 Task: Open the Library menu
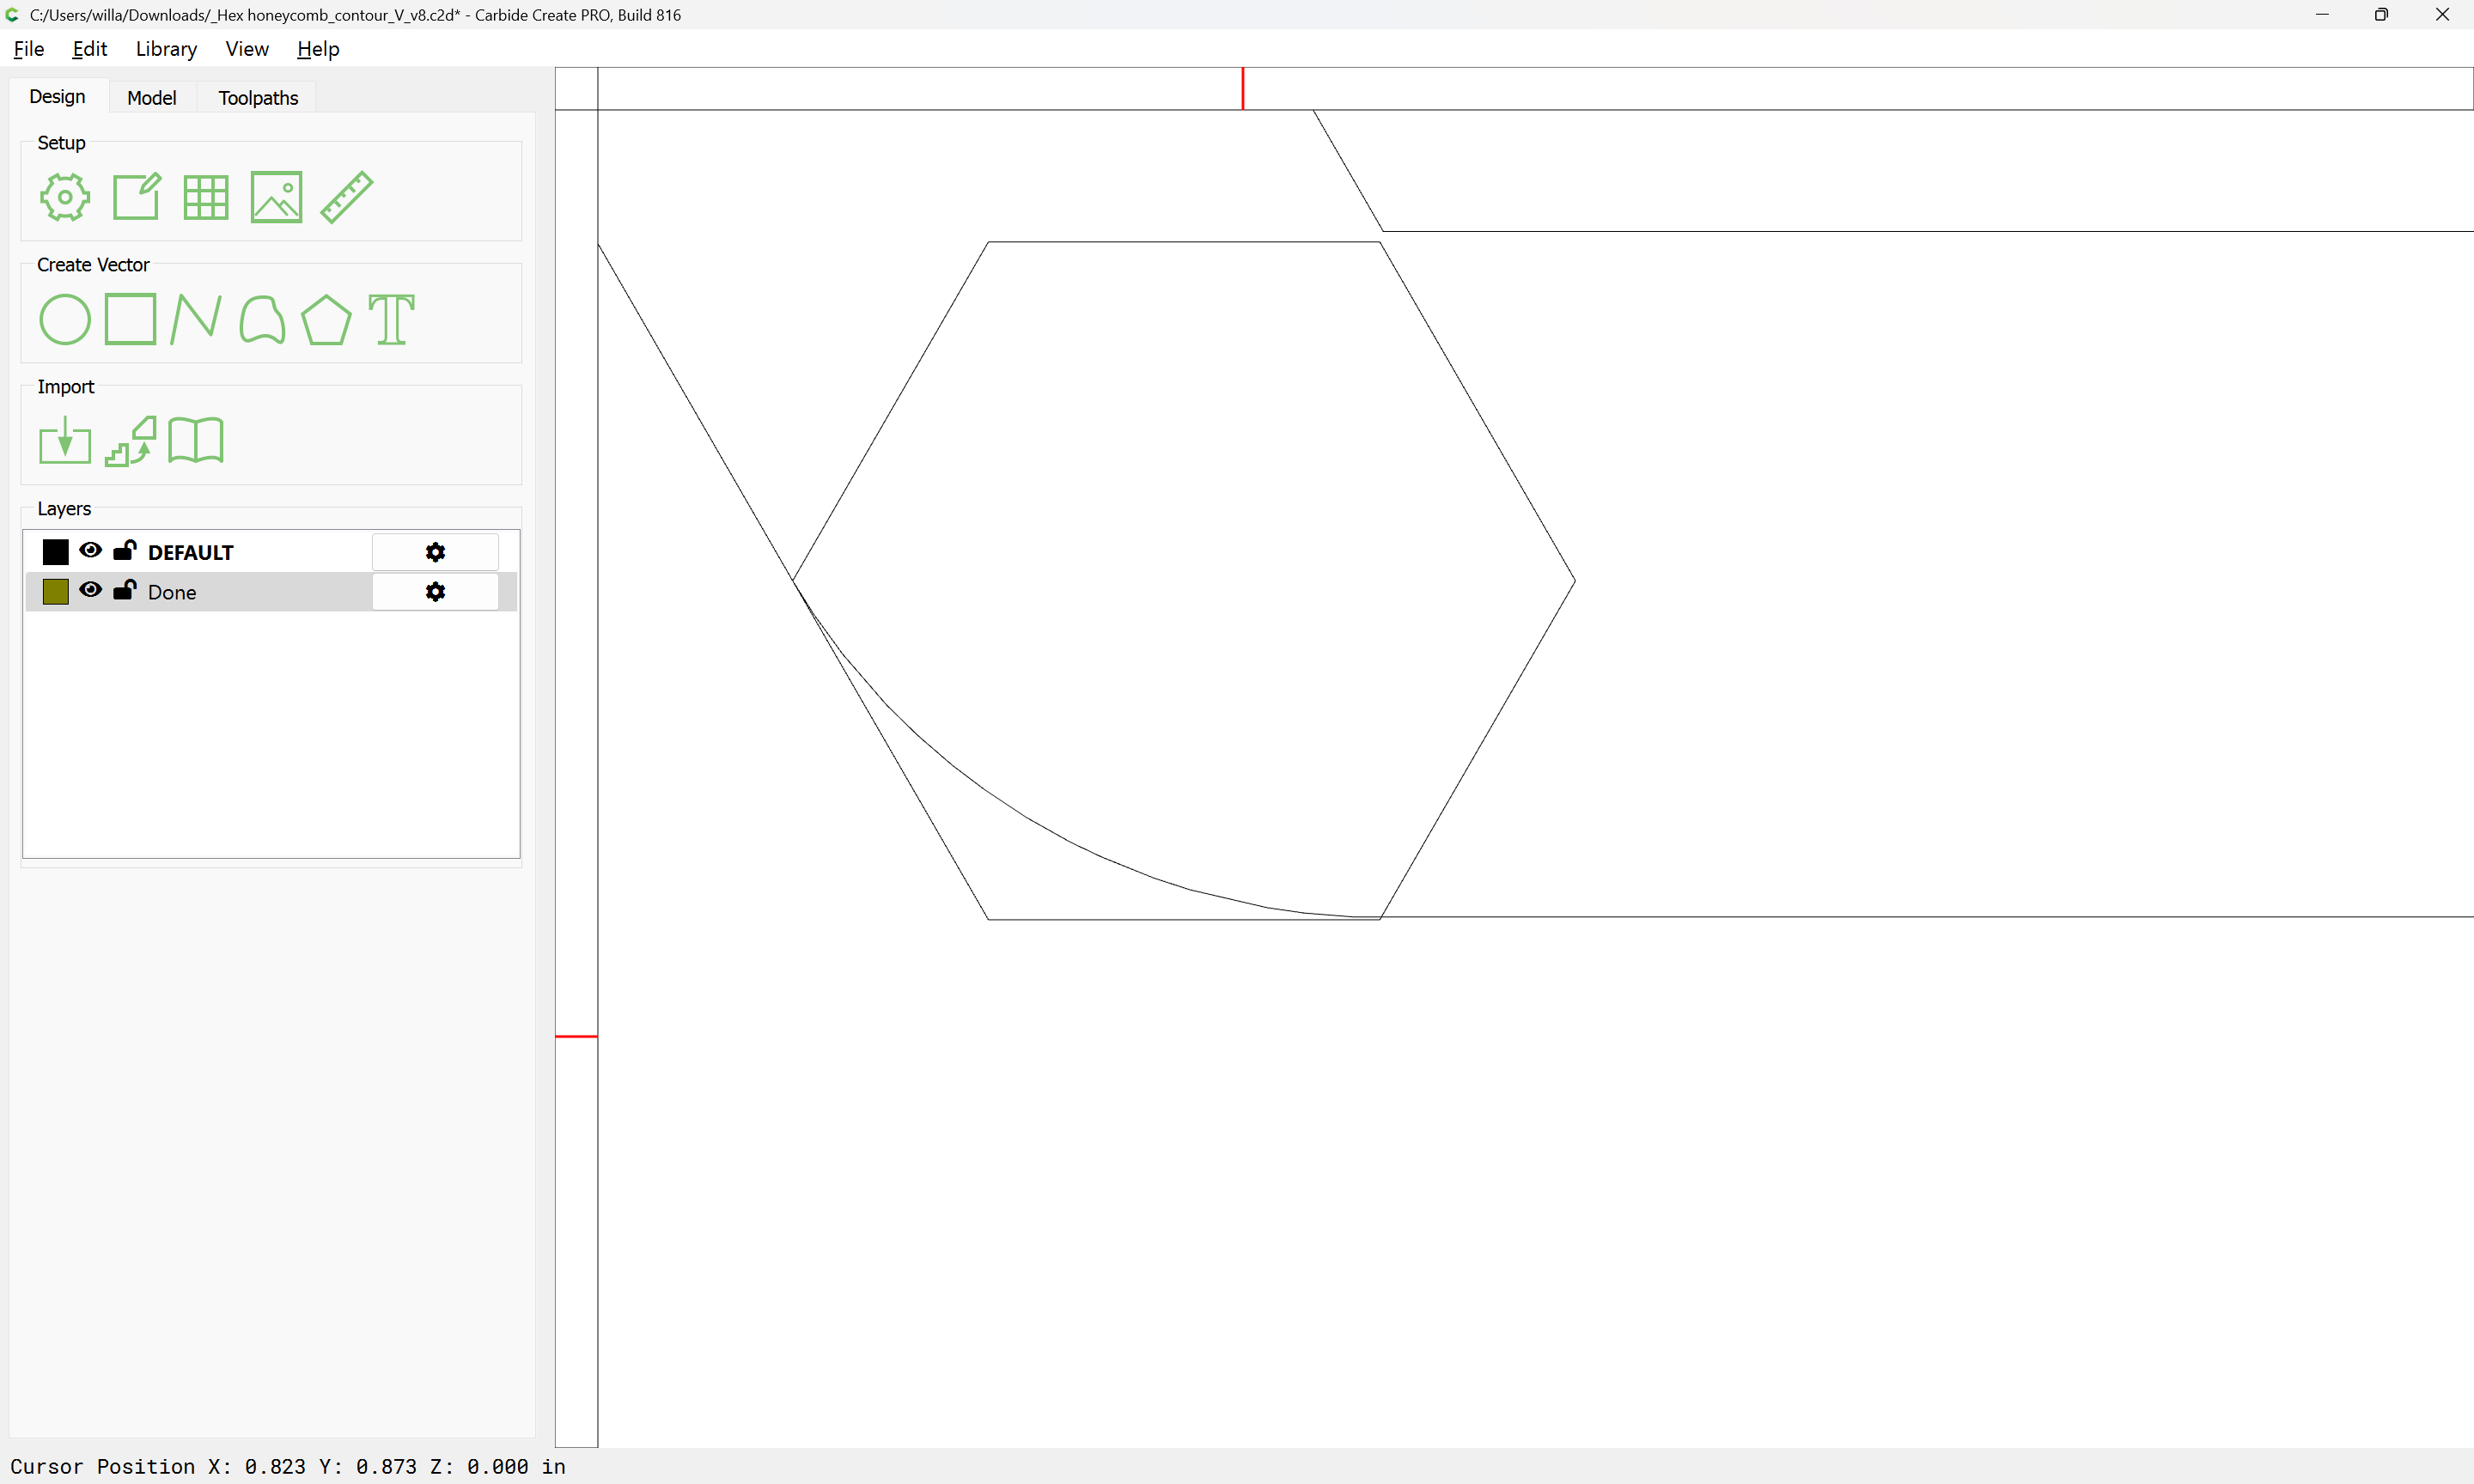click(166, 49)
